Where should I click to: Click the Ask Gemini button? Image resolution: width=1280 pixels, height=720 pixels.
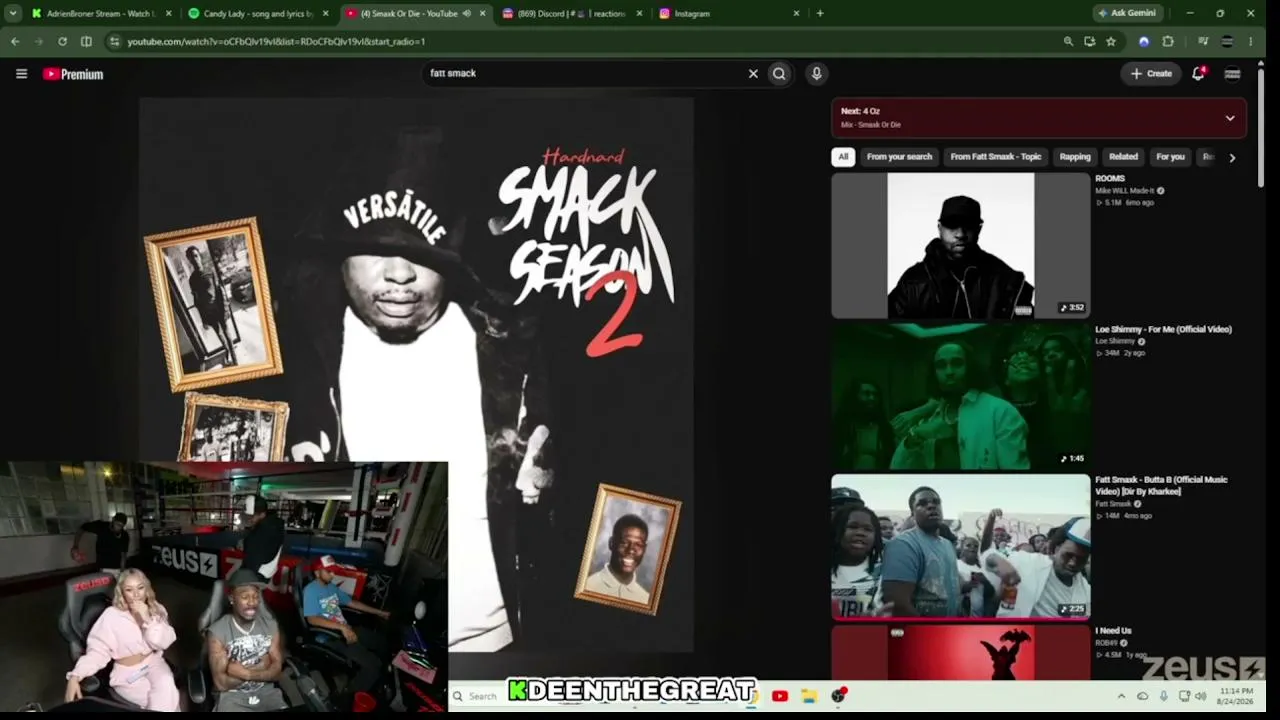(1127, 13)
